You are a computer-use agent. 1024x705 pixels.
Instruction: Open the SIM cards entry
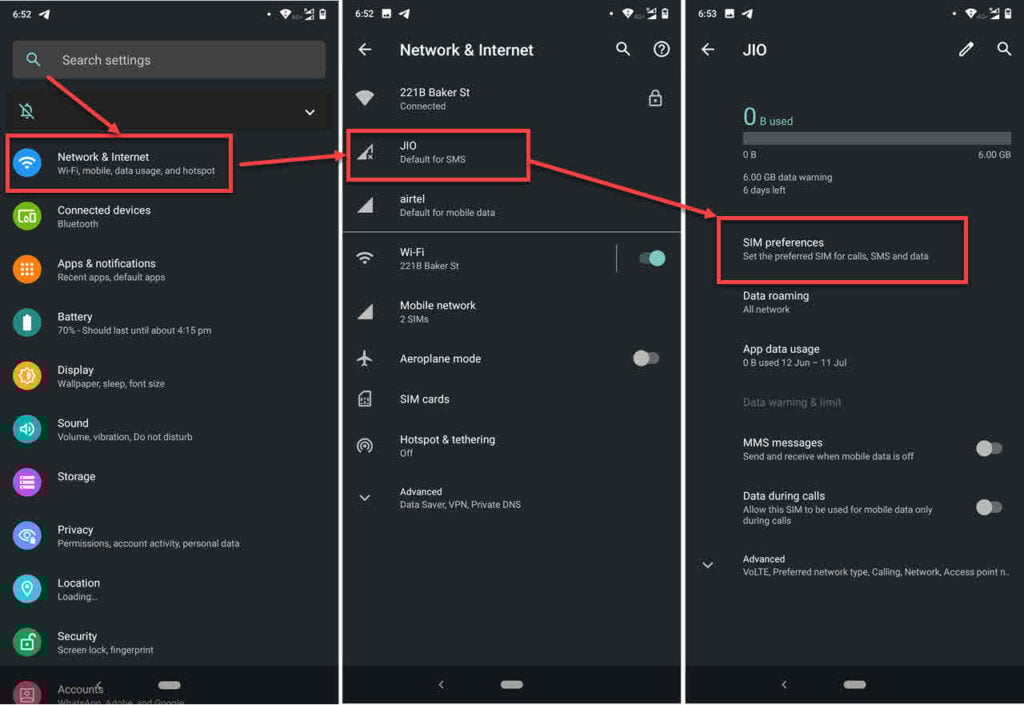(x=512, y=399)
